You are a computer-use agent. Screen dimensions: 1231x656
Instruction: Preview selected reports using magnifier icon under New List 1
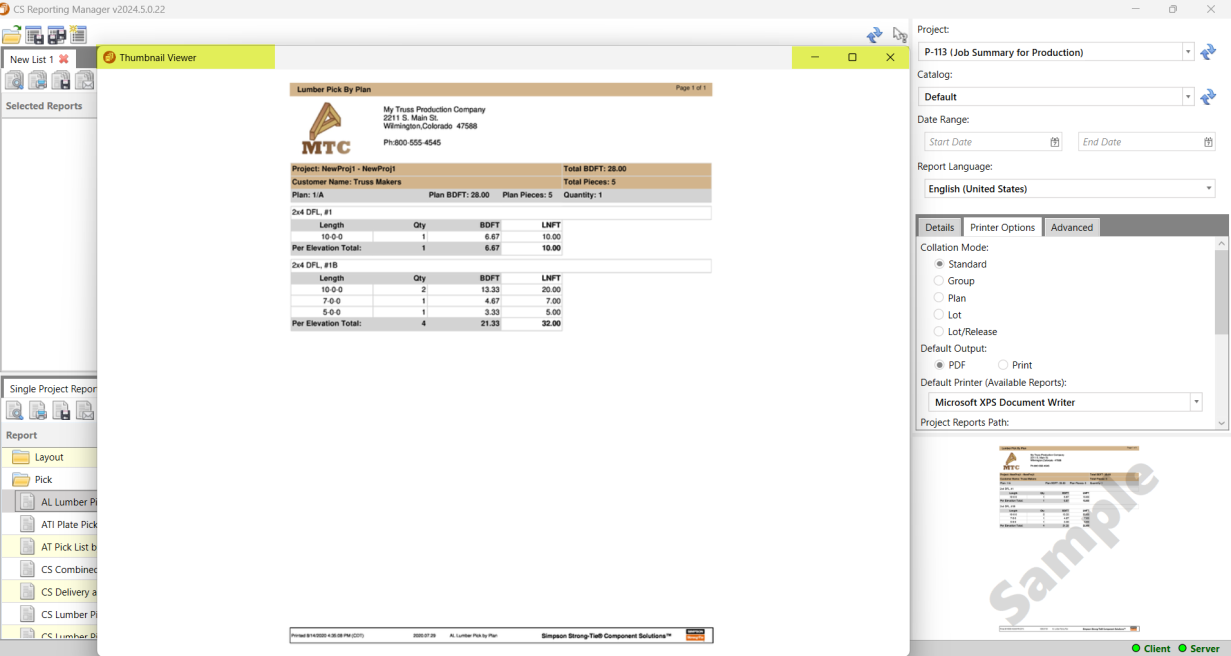pos(14,81)
